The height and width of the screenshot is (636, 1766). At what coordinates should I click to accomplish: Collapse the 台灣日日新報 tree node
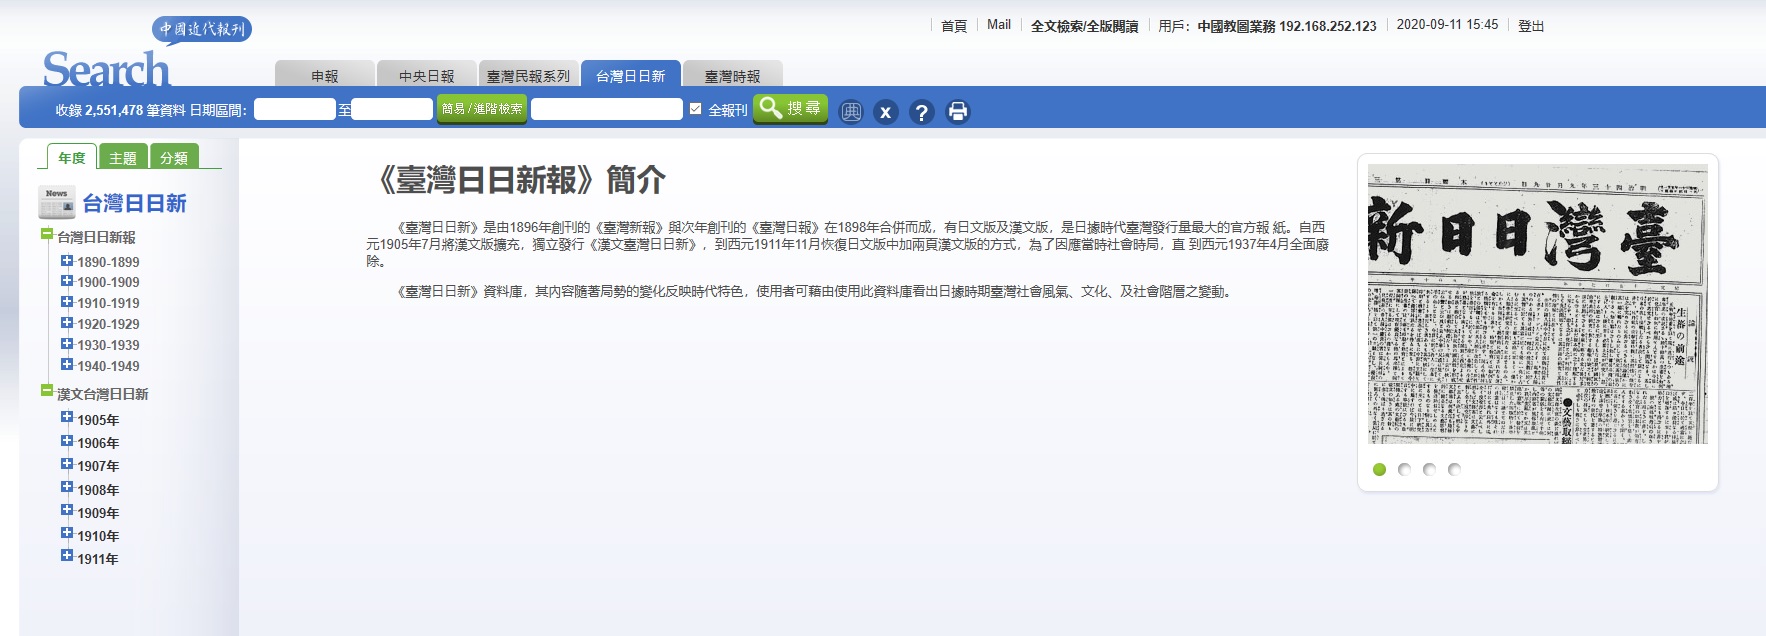(46, 235)
